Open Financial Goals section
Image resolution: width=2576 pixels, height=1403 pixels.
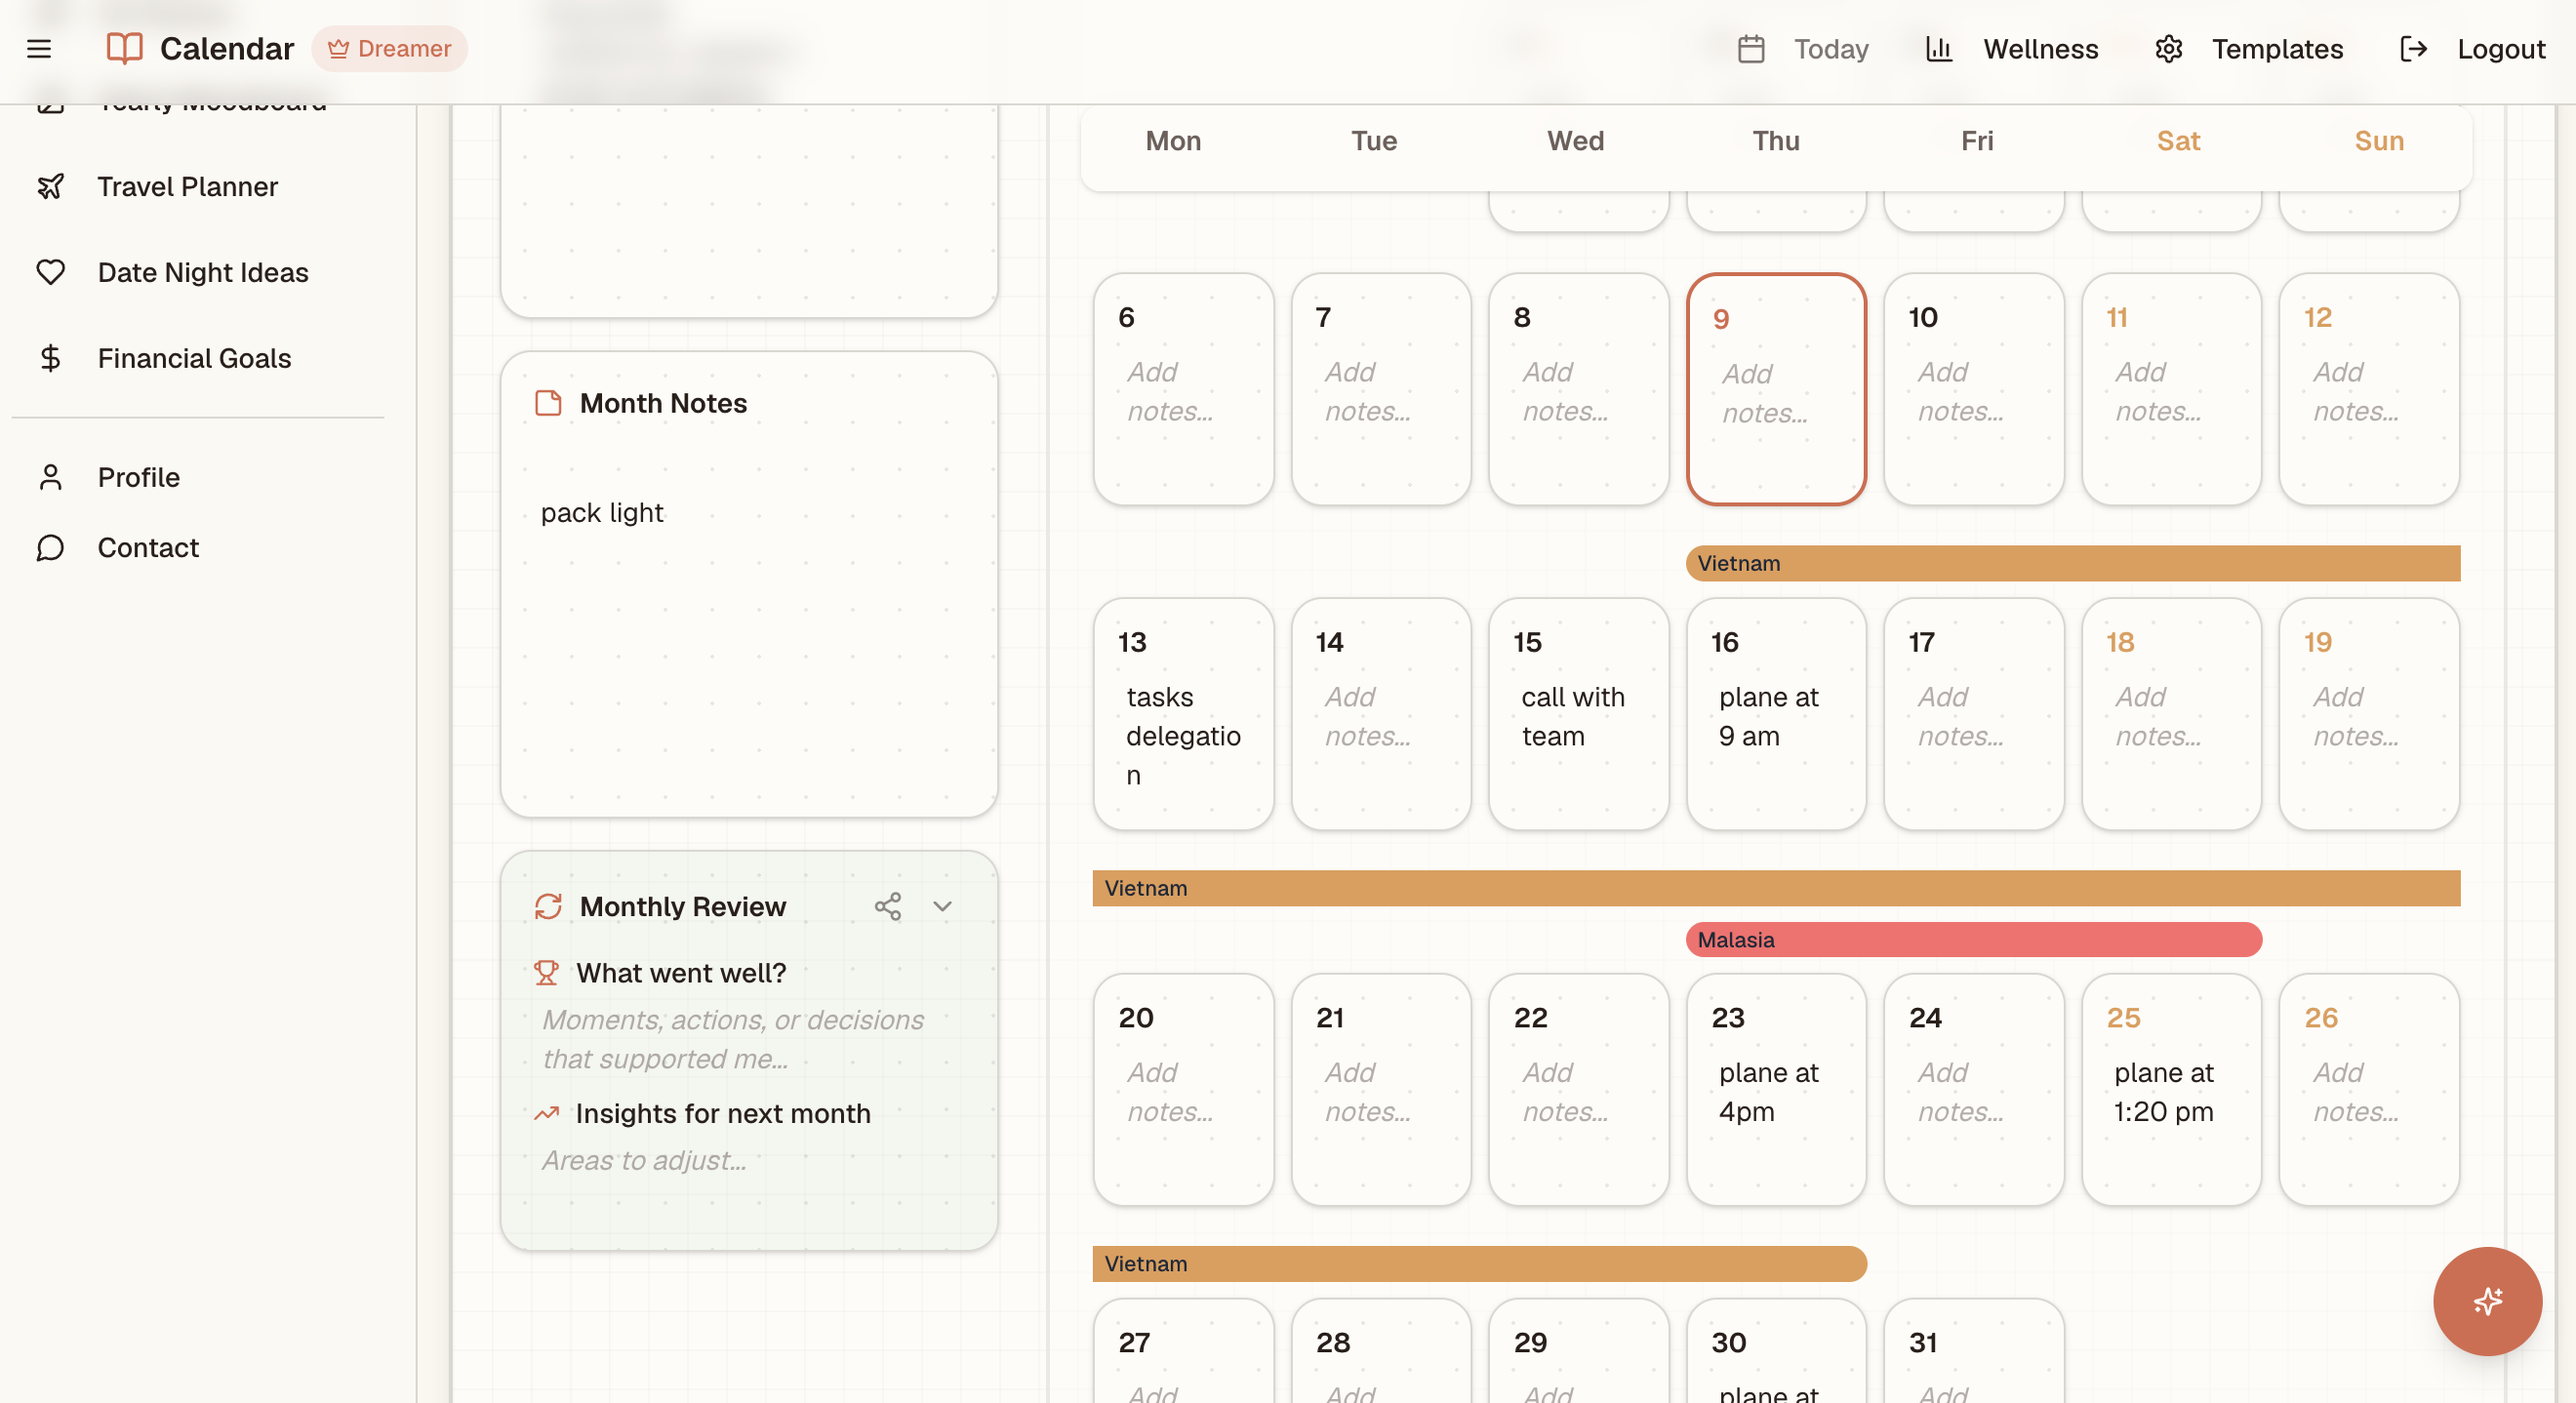click(194, 358)
